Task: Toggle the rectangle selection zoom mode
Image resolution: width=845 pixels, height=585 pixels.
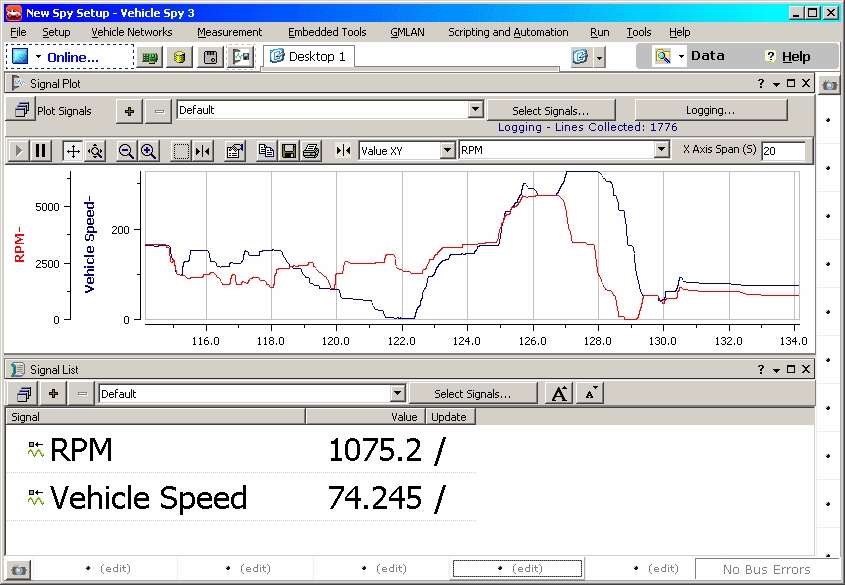Action: tap(181, 151)
